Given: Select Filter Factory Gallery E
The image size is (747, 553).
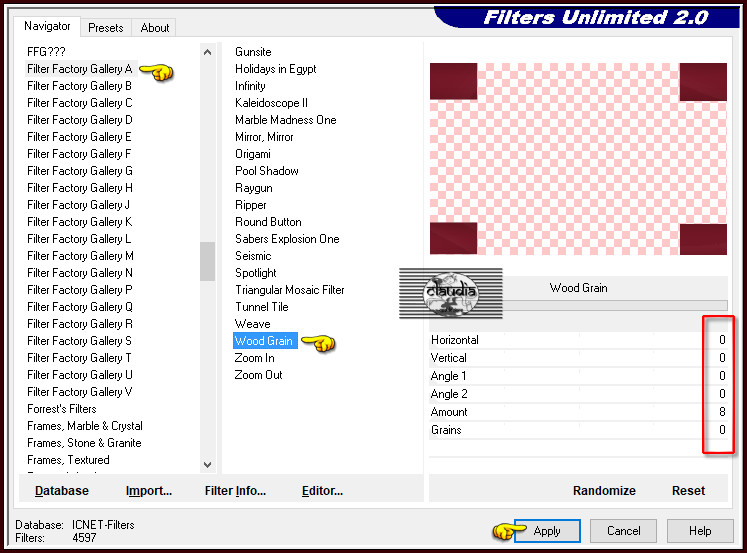Looking at the screenshot, I should [79, 137].
